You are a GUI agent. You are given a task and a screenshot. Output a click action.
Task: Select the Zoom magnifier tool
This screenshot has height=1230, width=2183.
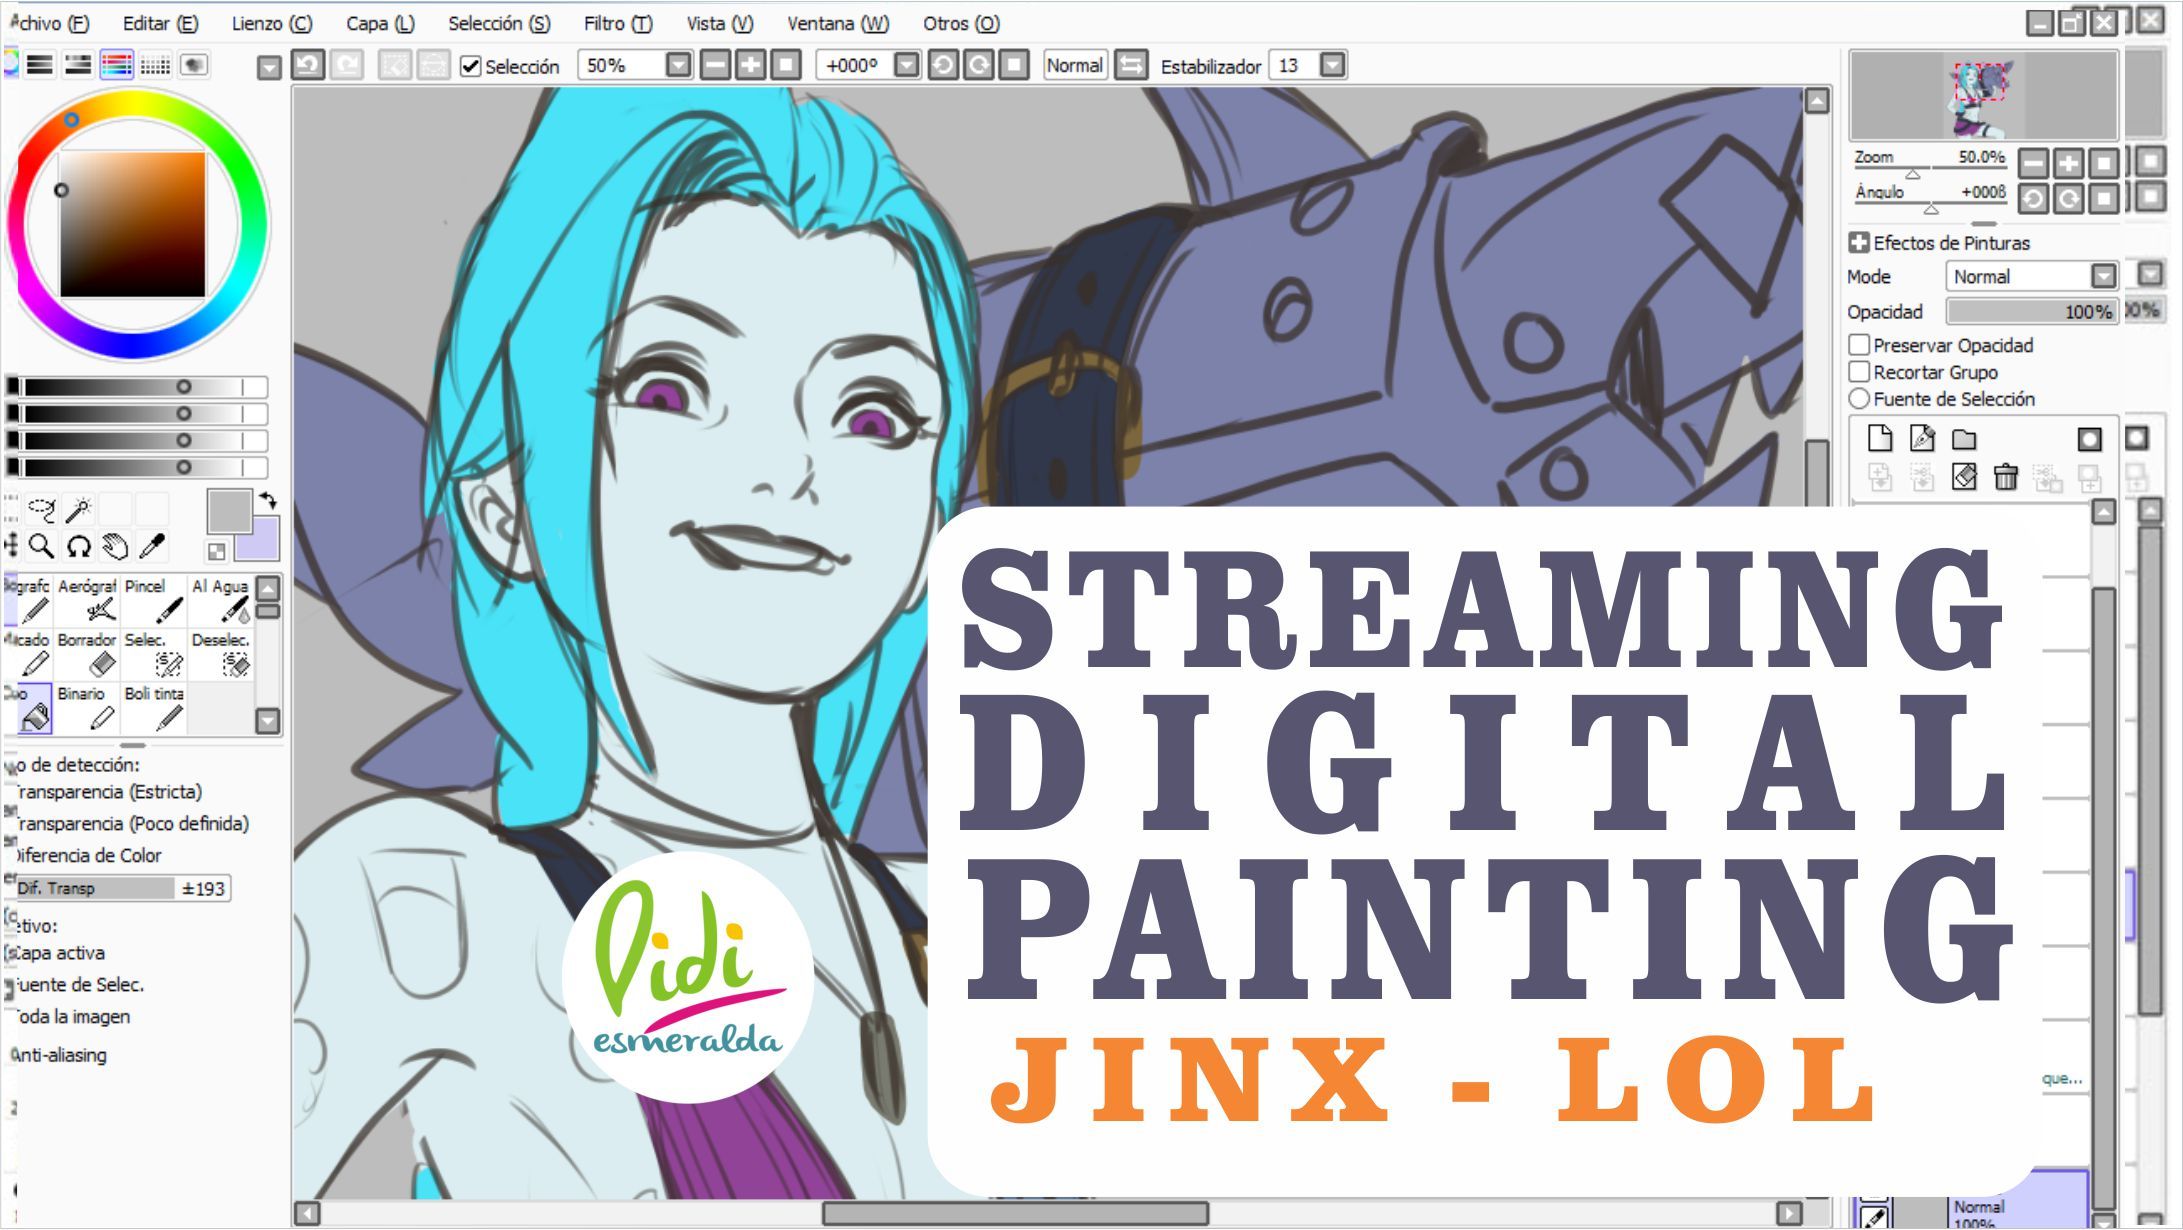point(41,546)
